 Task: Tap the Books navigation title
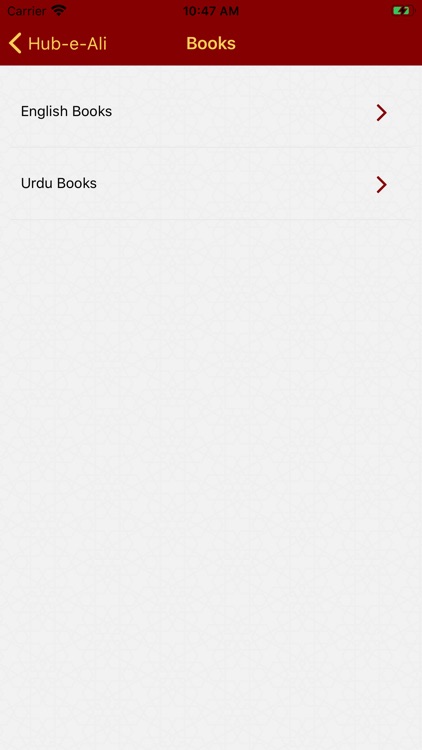211,44
